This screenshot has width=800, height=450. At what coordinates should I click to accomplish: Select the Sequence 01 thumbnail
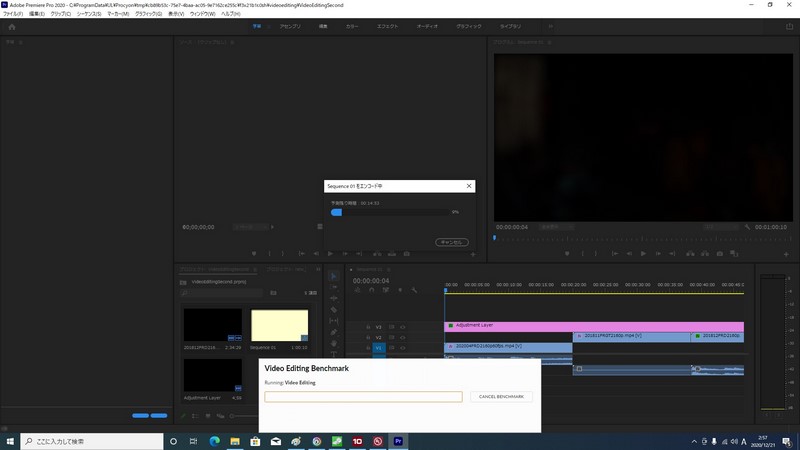point(280,325)
